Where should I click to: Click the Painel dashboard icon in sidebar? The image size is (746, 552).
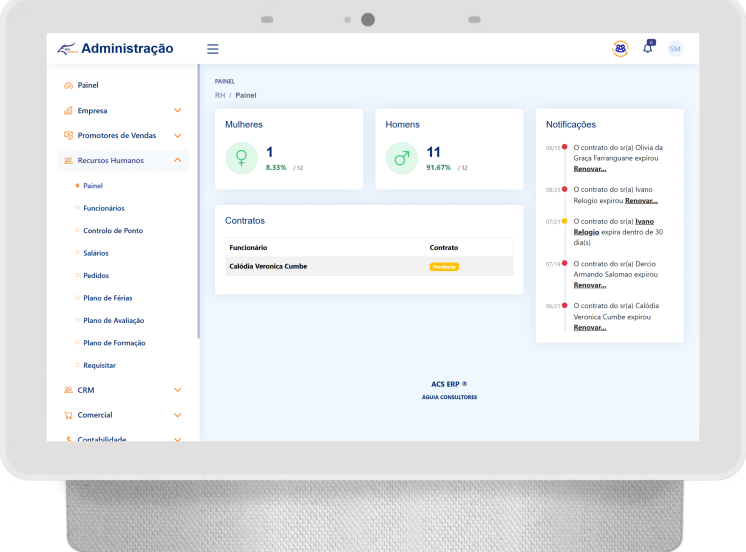coord(69,86)
